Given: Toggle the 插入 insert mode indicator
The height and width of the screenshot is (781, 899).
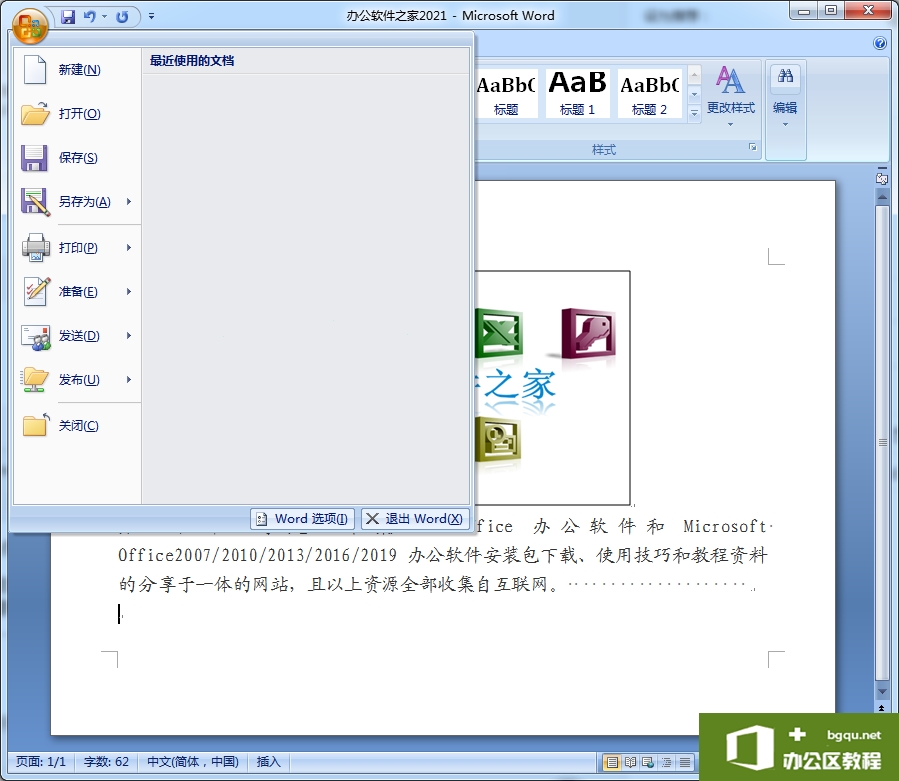Looking at the screenshot, I should point(268,762).
